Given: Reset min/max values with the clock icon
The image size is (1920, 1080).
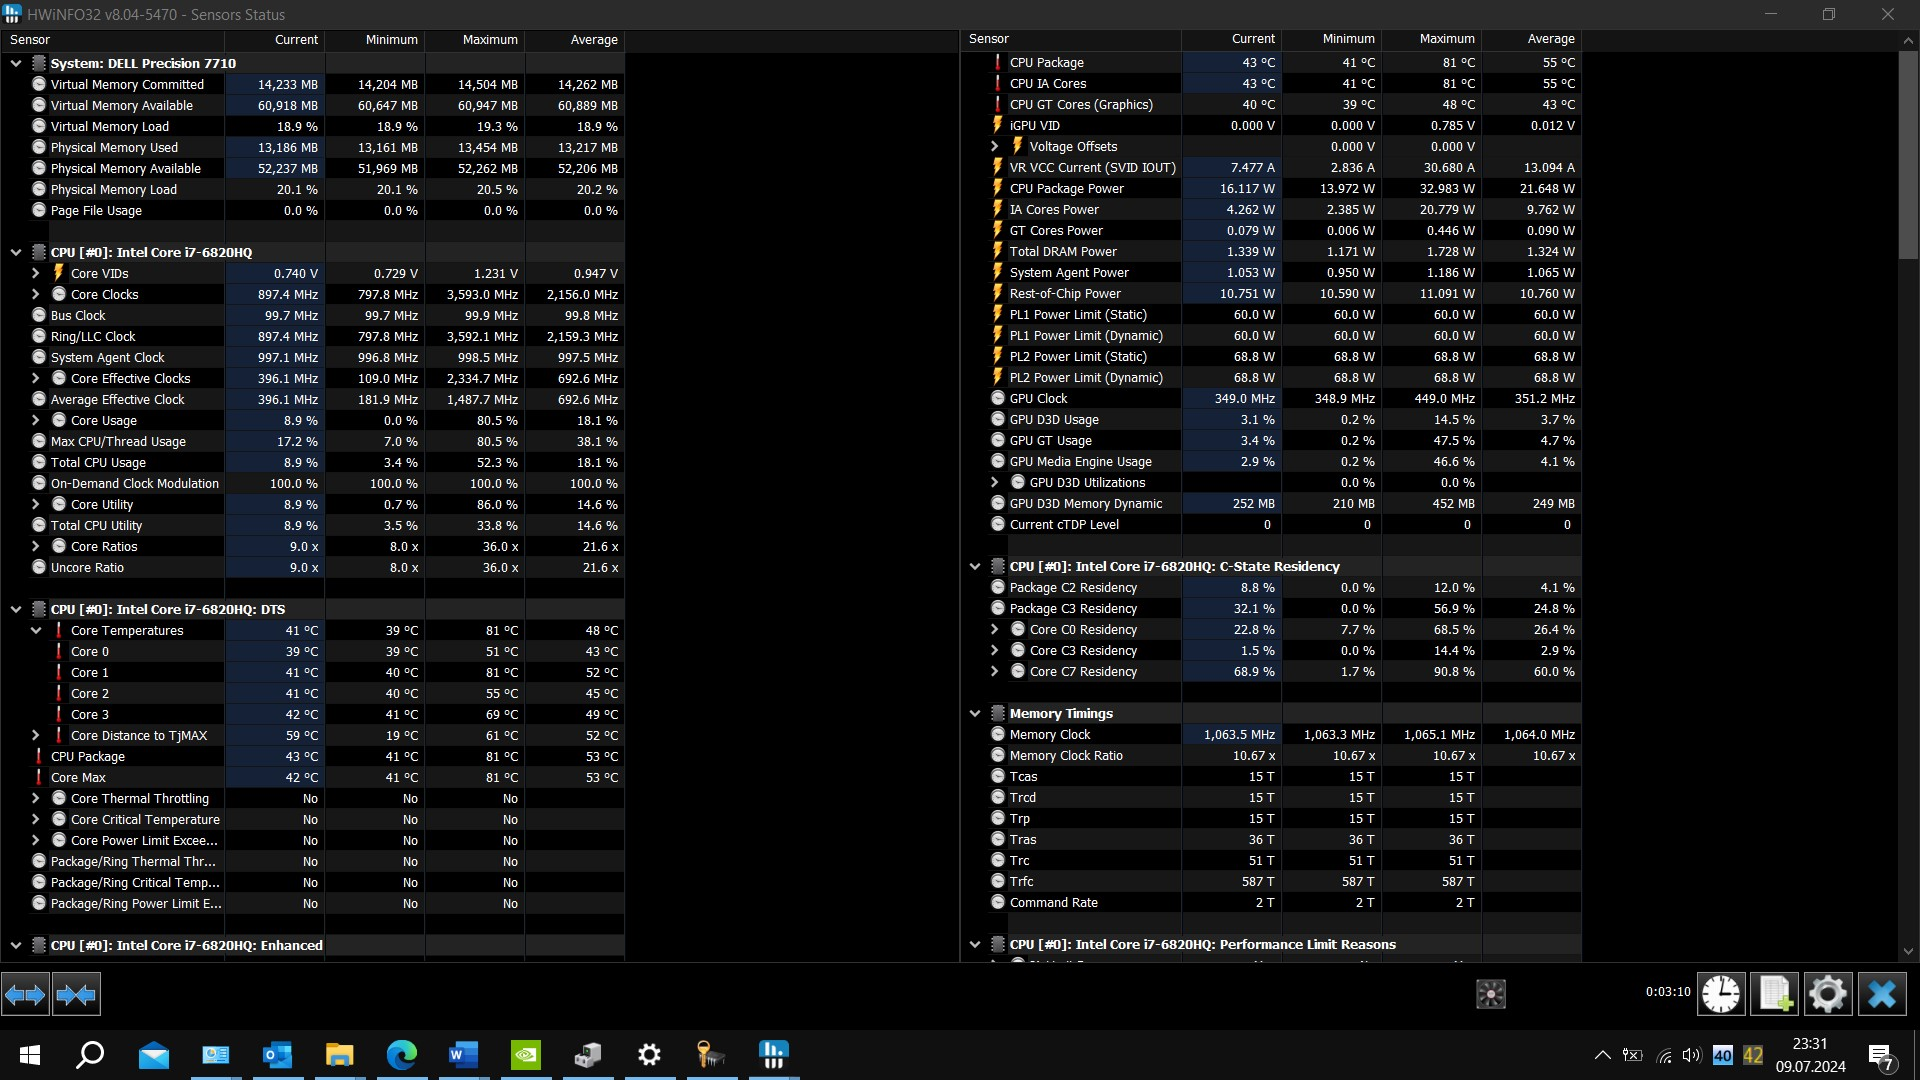Looking at the screenshot, I should click(x=1721, y=994).
